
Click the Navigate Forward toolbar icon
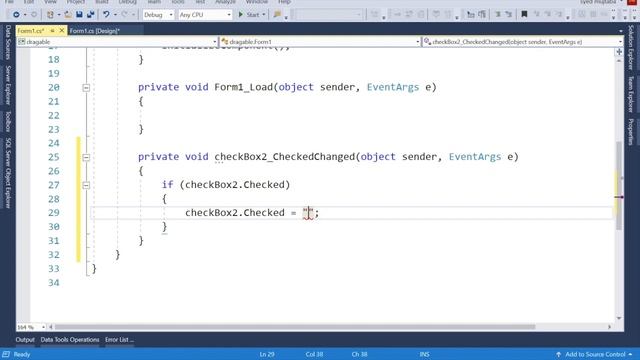tap(34, 15)
